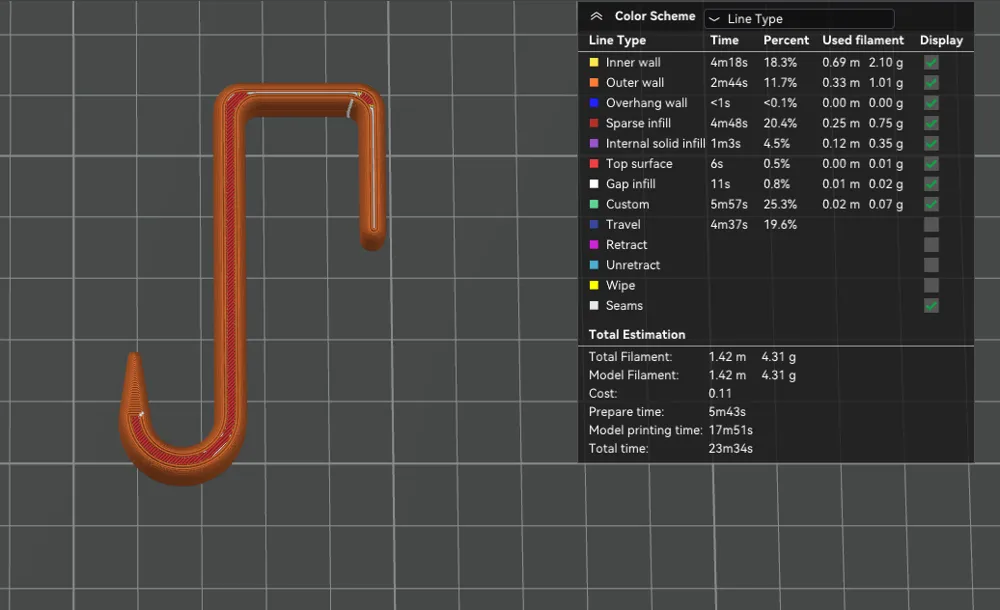Click the Used filament column header
Screen dimensions: 1000x610
click(863, 40)
